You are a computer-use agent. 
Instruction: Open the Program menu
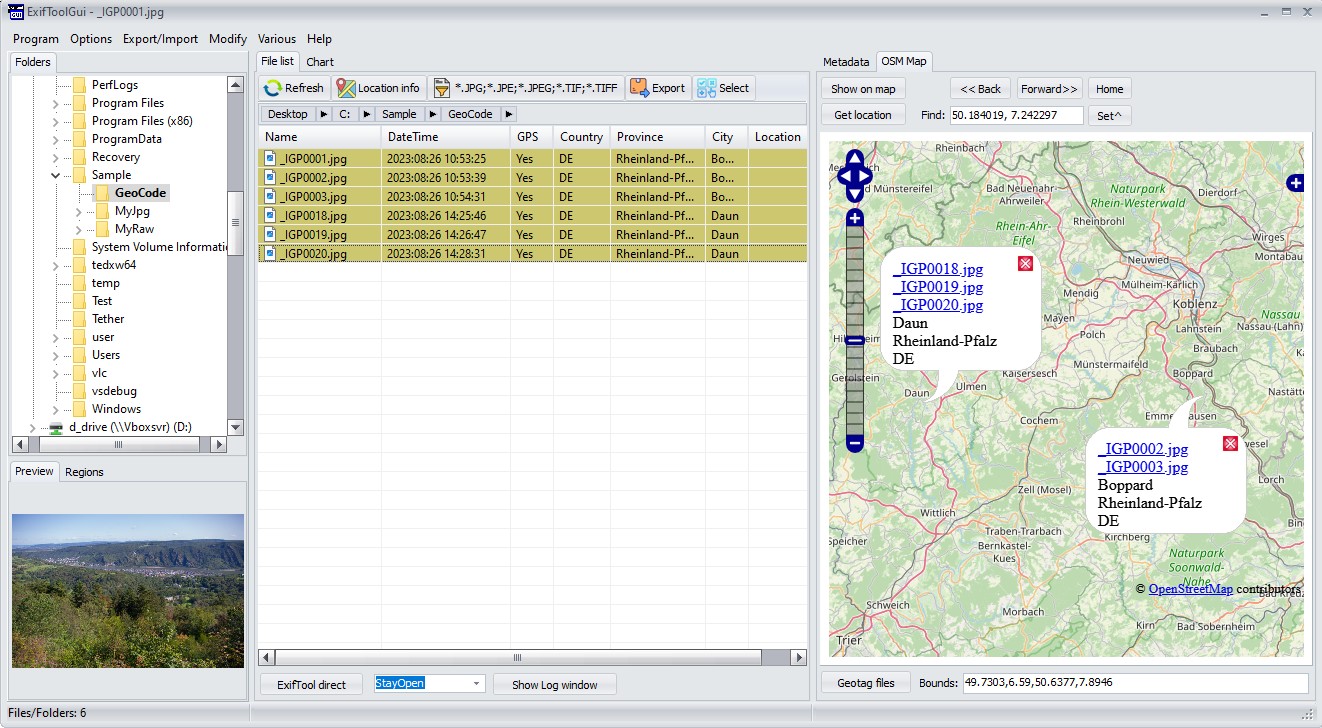pyautogui.click(x=36, y=39)
